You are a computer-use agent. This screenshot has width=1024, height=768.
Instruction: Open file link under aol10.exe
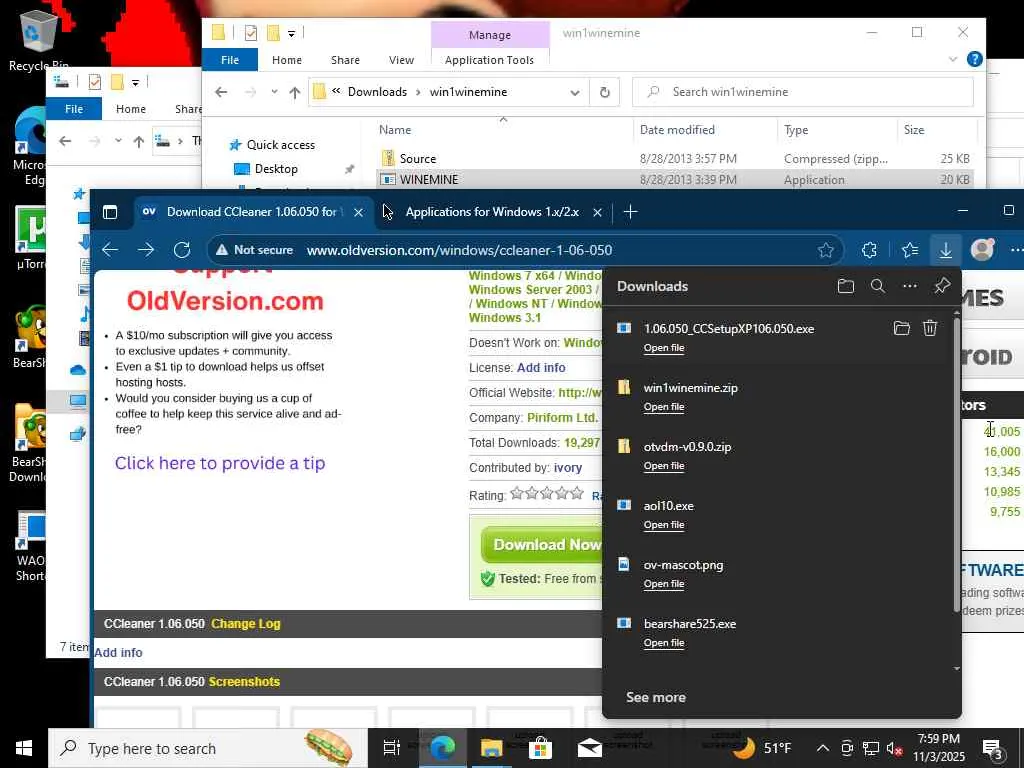[x=664, y=525]
